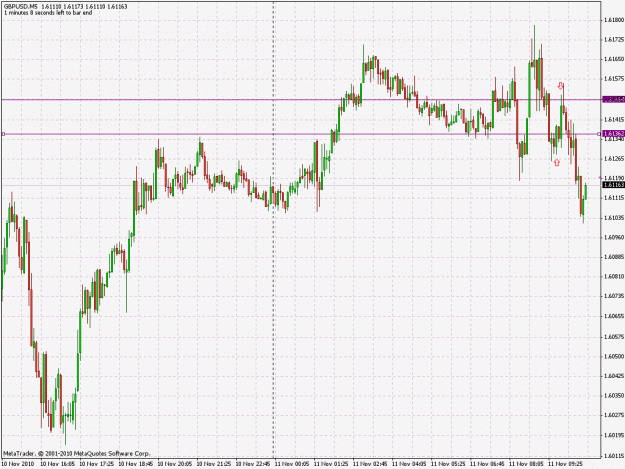Click the 1.60575 price axis label
The image size is (625, 469).
[x=614, y=337]
